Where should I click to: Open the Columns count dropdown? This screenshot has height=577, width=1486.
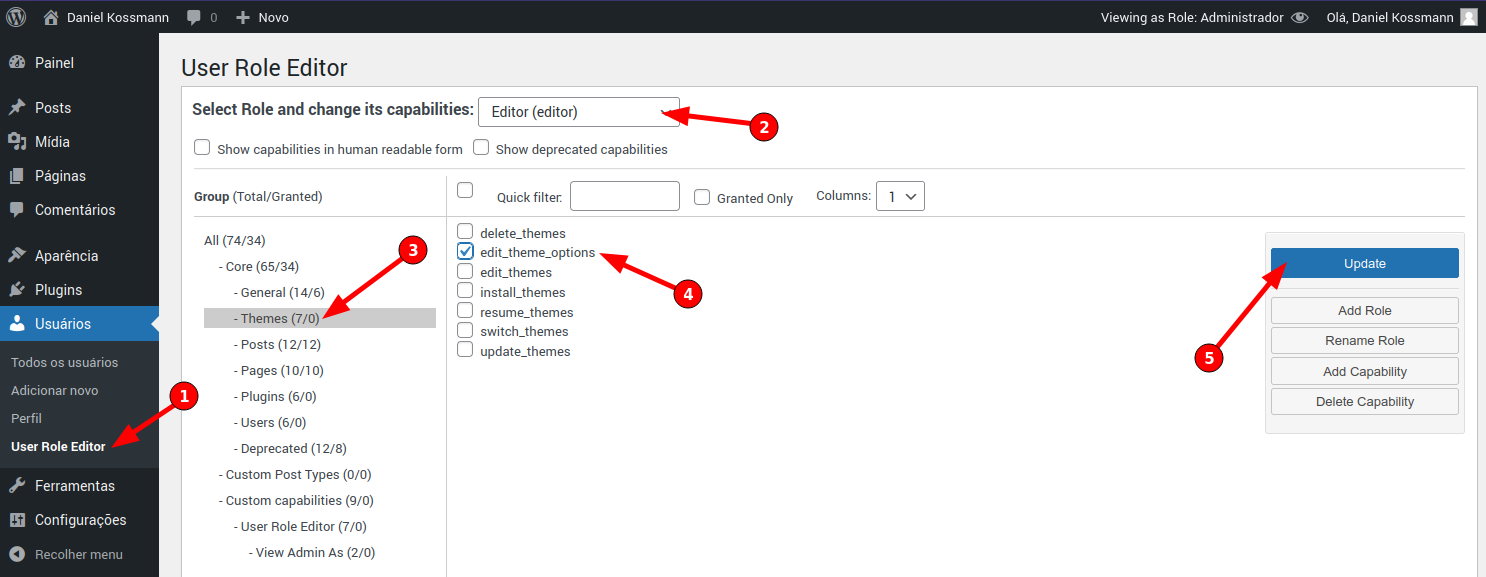[900, 196]
